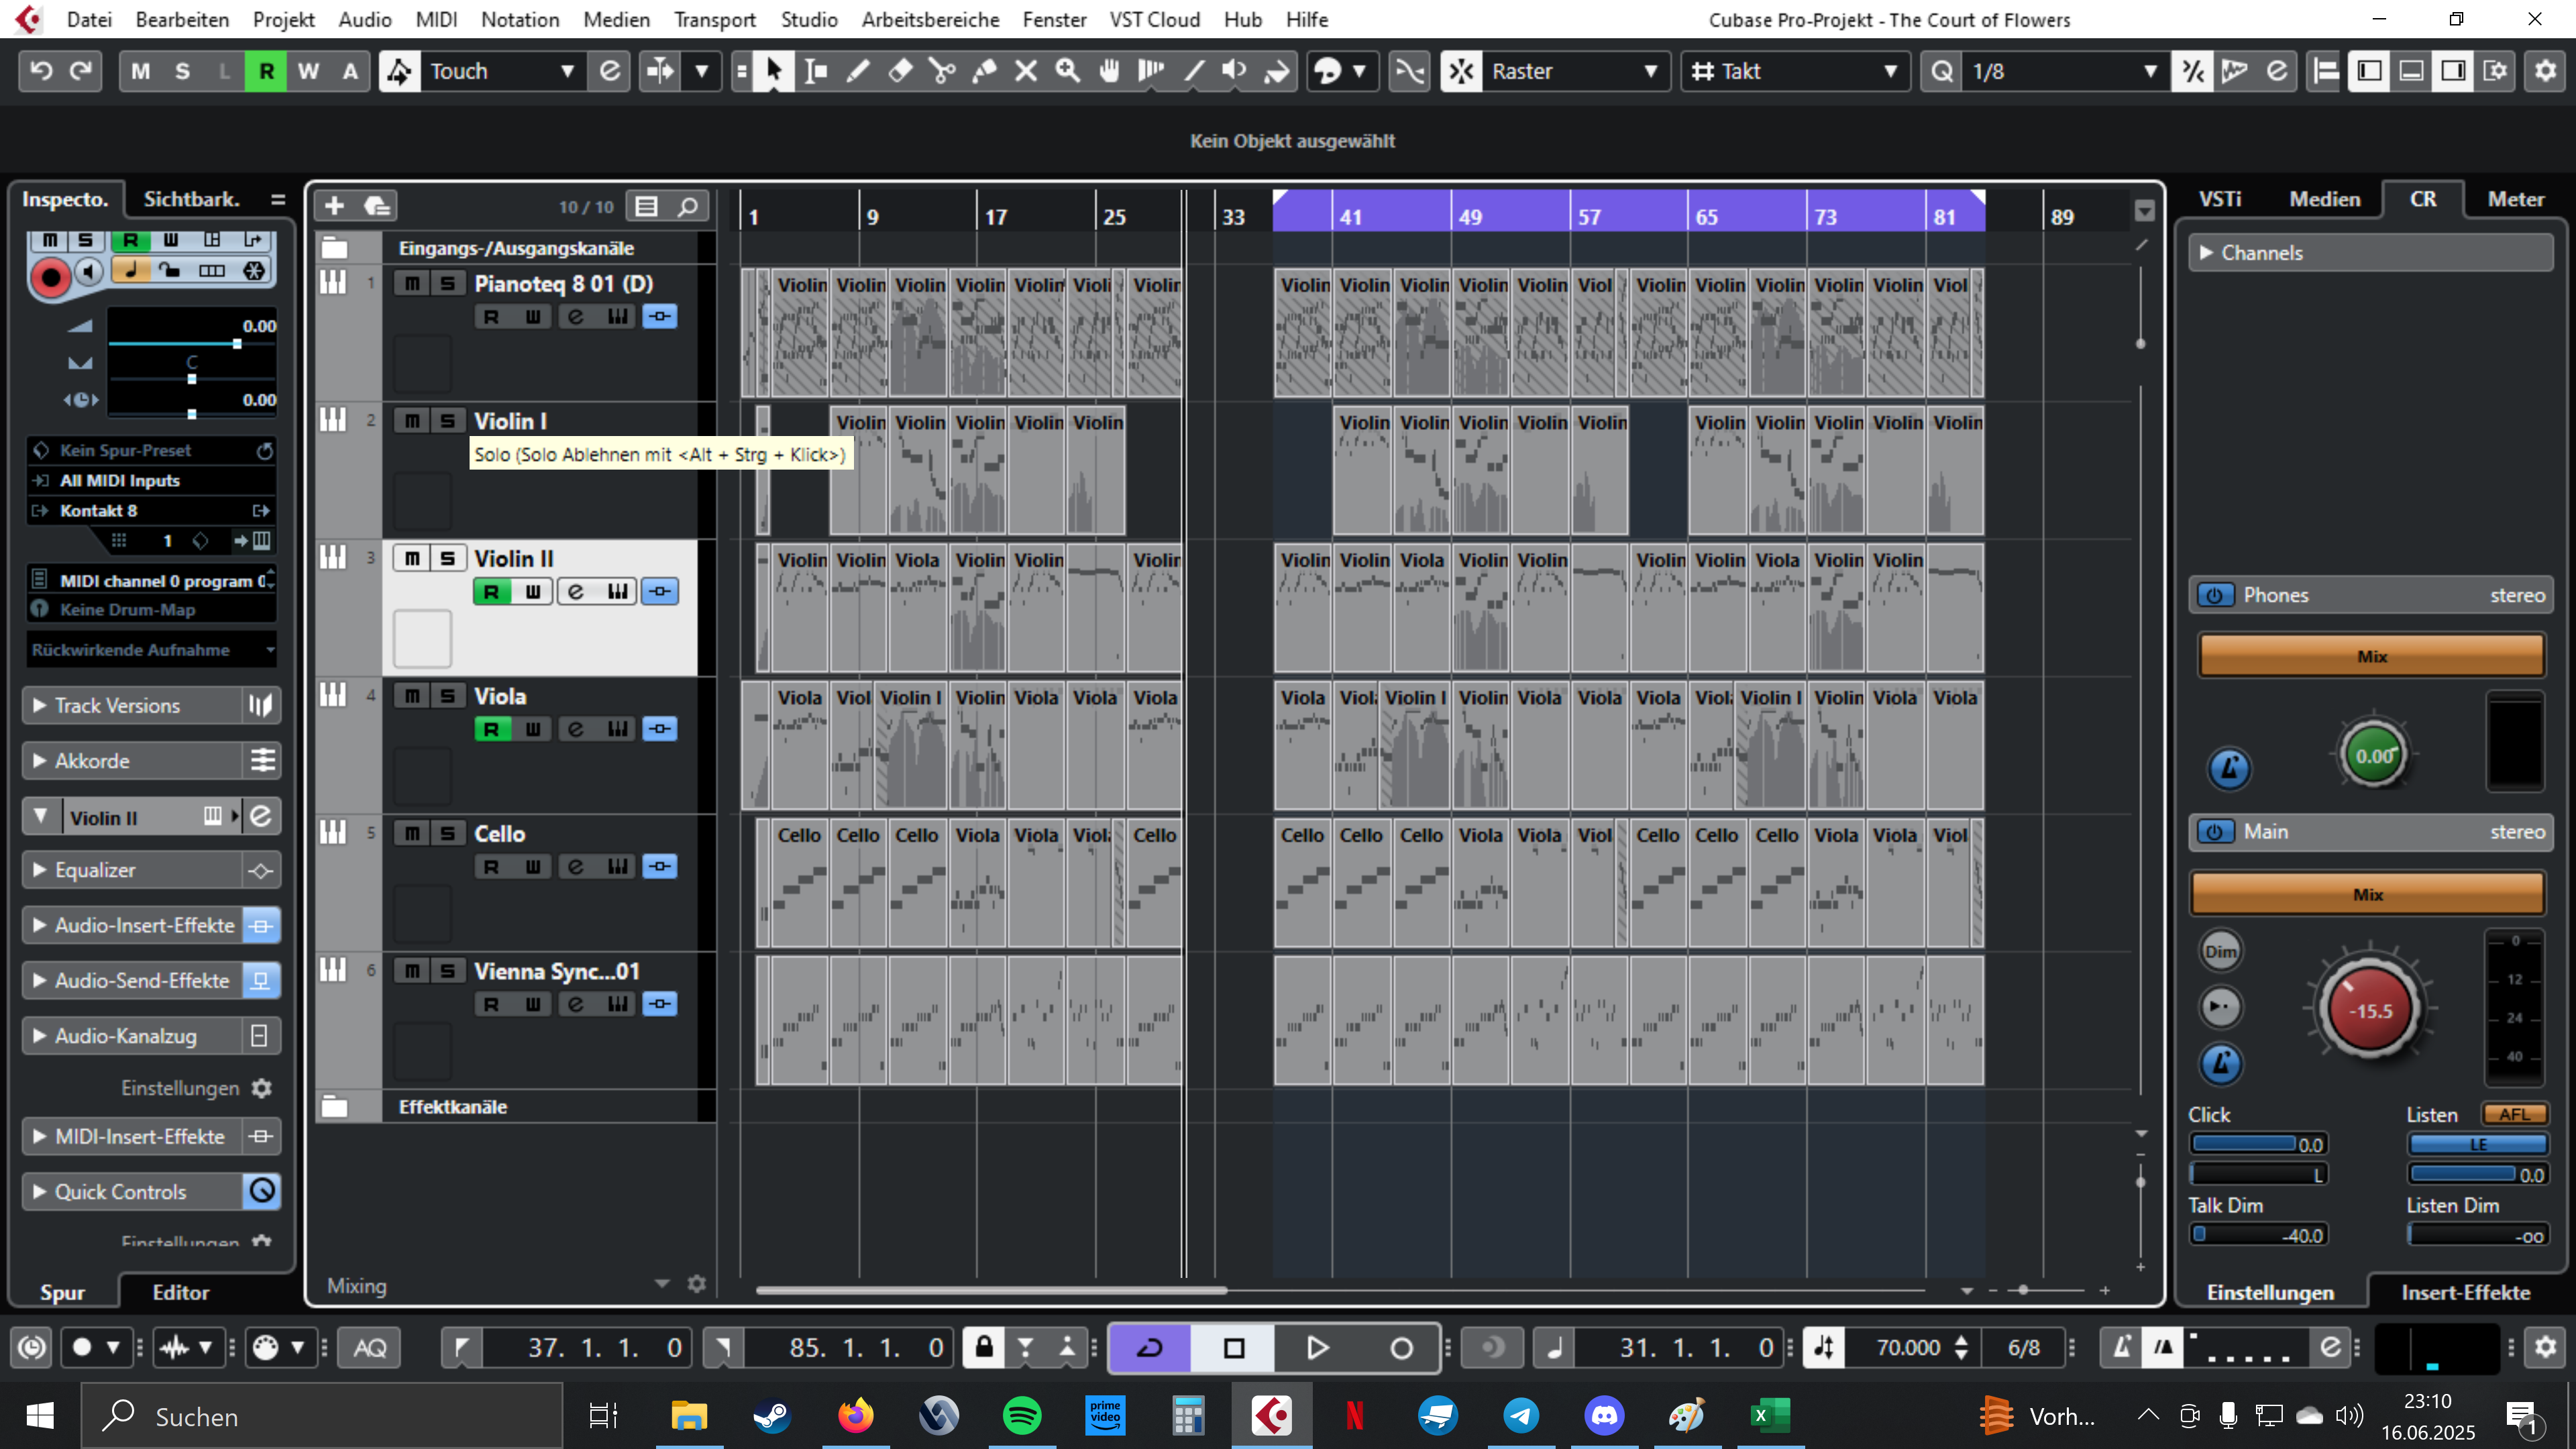
Task: Switch to the VSTi tab
Action: (2220, 199)
